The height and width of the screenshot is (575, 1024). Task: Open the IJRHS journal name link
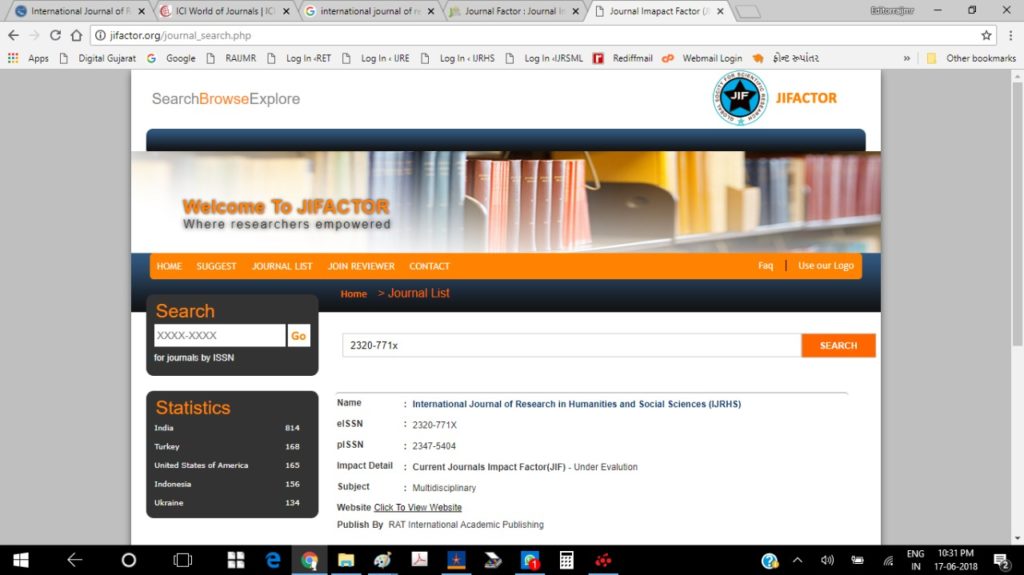coord(577,404)
